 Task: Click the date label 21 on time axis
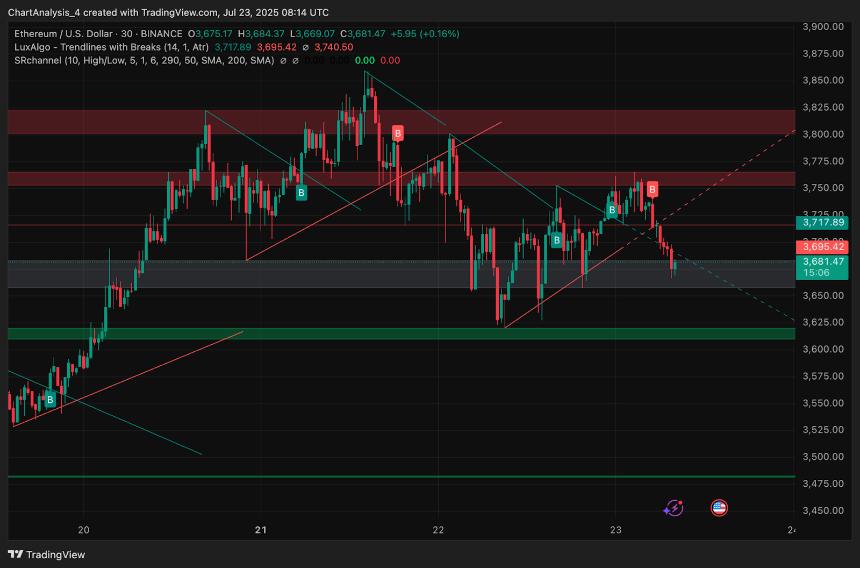[x=261, y=530]
